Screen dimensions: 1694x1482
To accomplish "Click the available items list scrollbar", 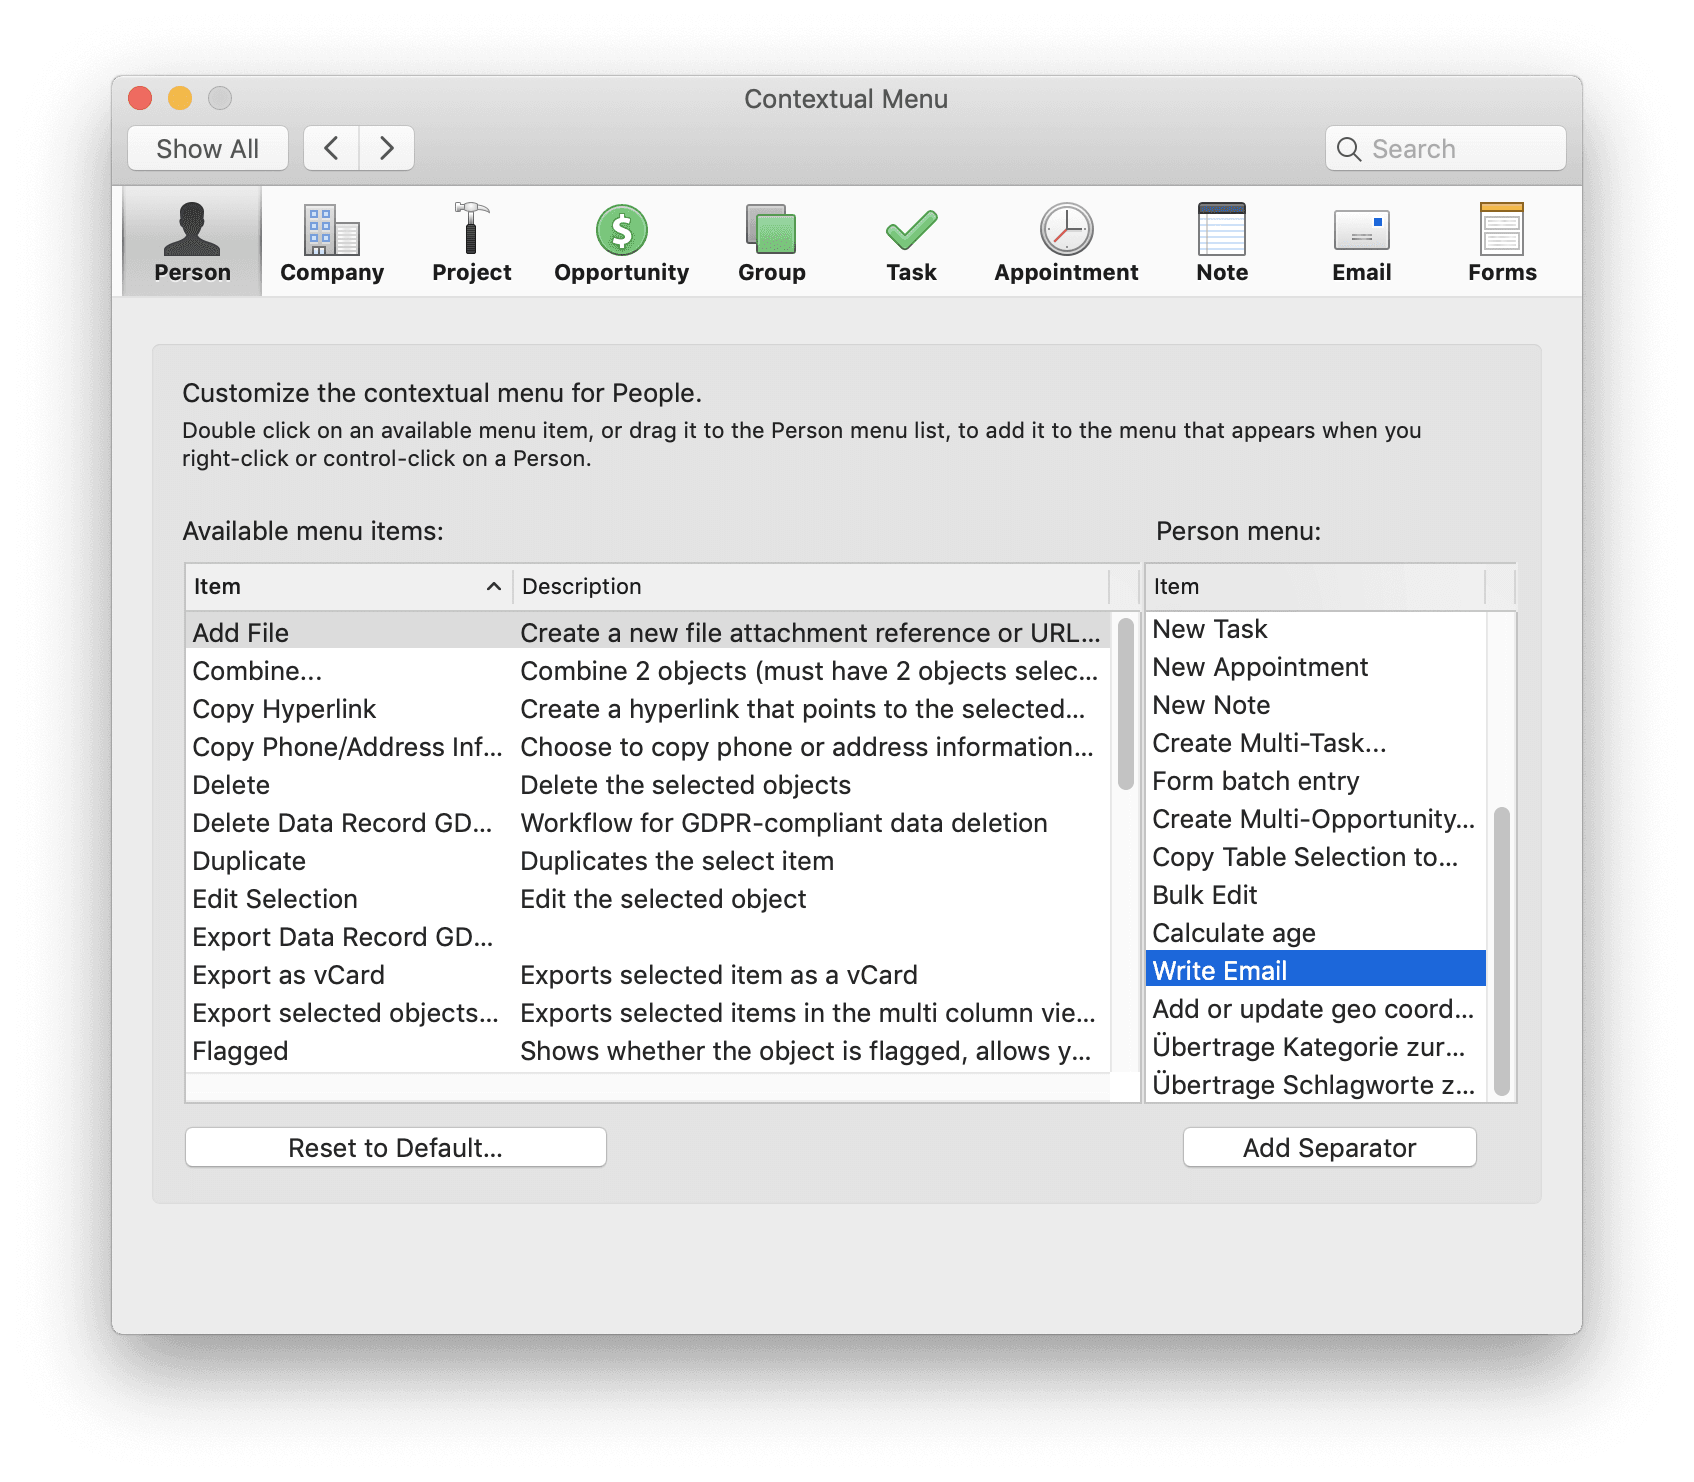I will coord(1125,704).
